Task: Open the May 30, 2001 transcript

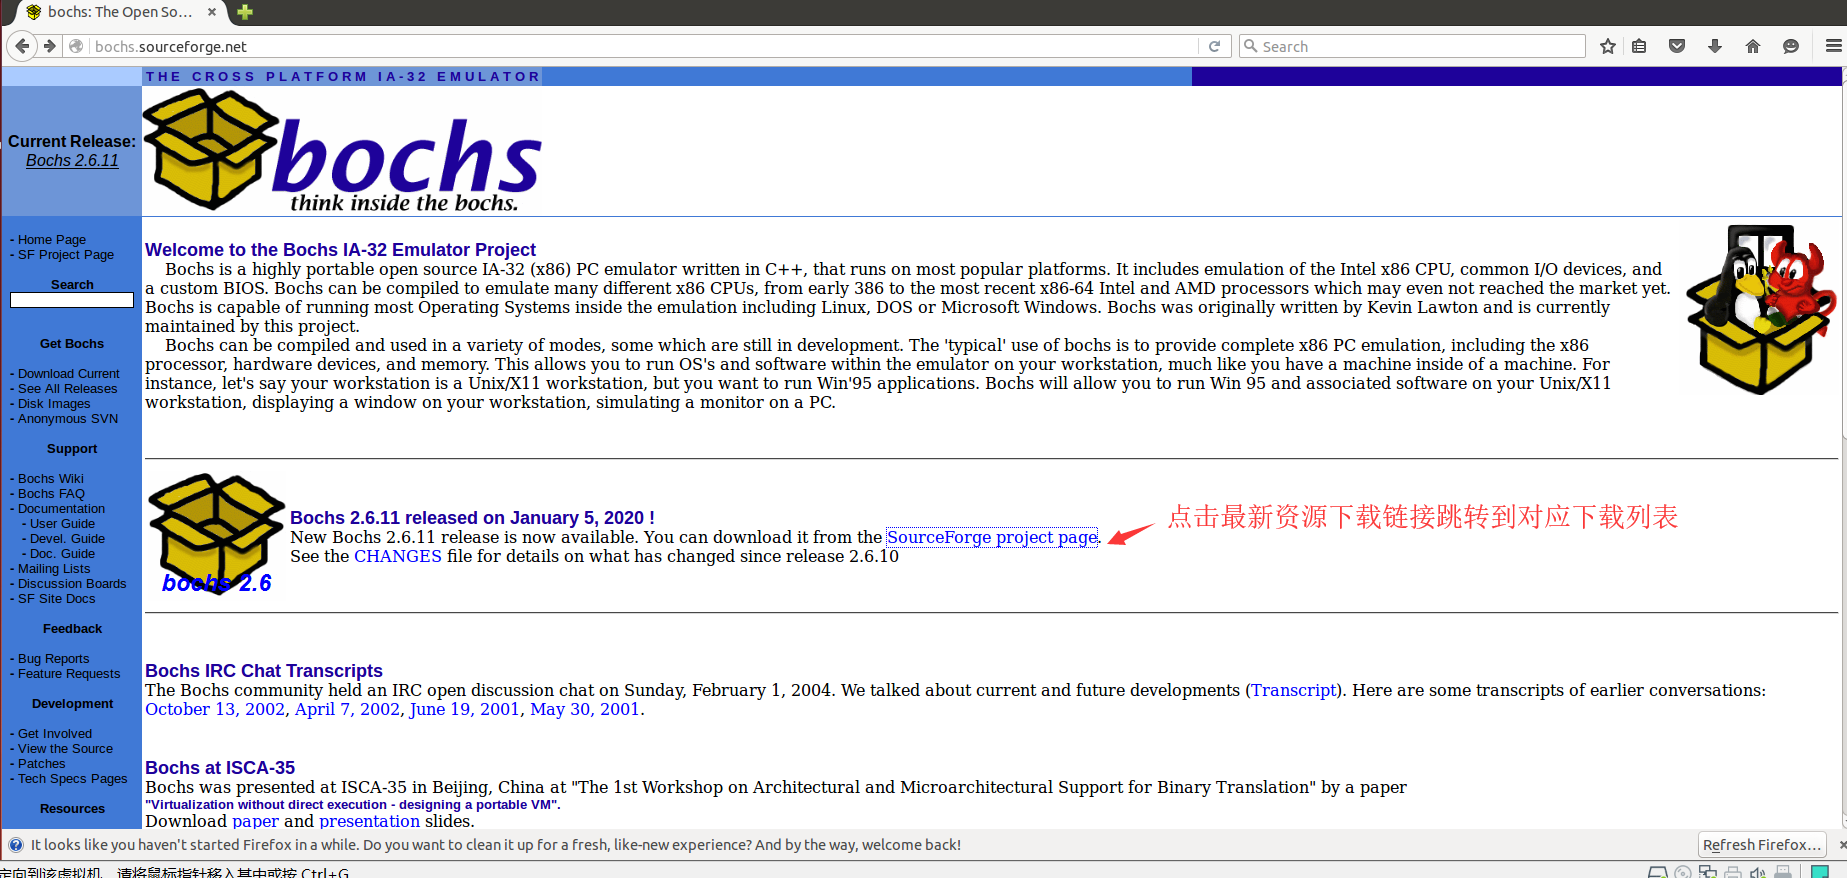Action: [585, 709]
